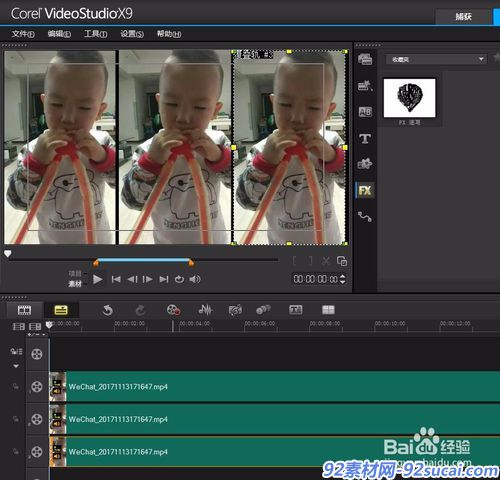The height and width of the screenshot is (480, 500).
Task: Expand ripple editing options arrow
Action: tap(16, 366)
